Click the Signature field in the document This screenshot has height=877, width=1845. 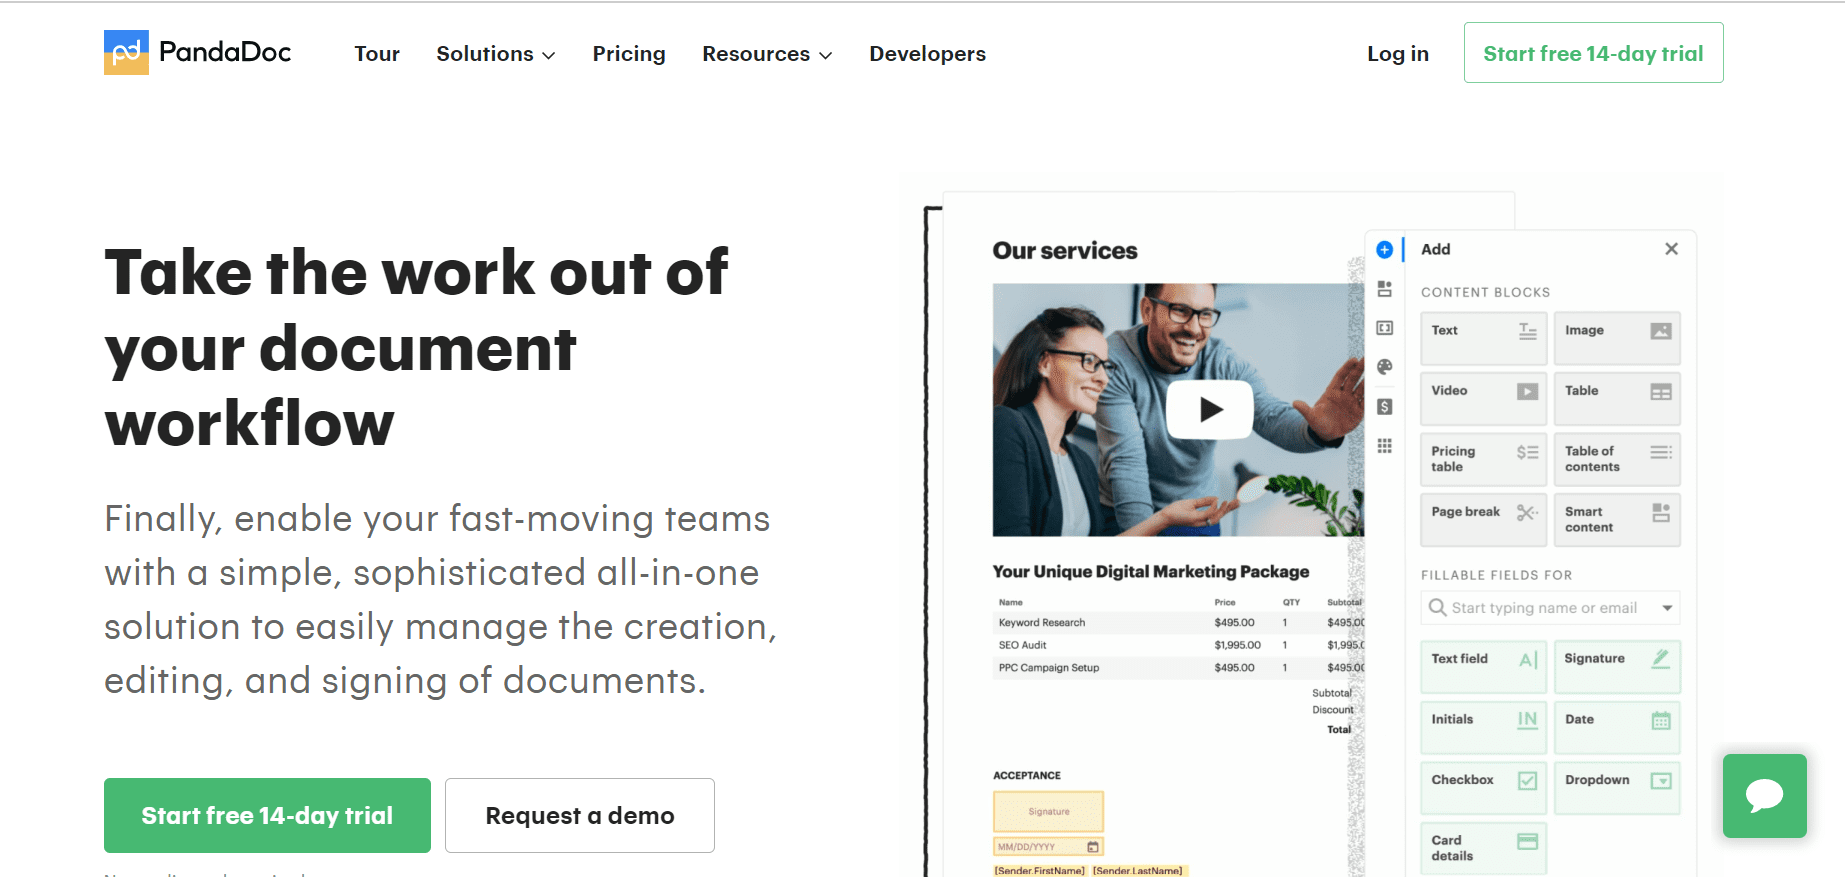[1048, 812]
